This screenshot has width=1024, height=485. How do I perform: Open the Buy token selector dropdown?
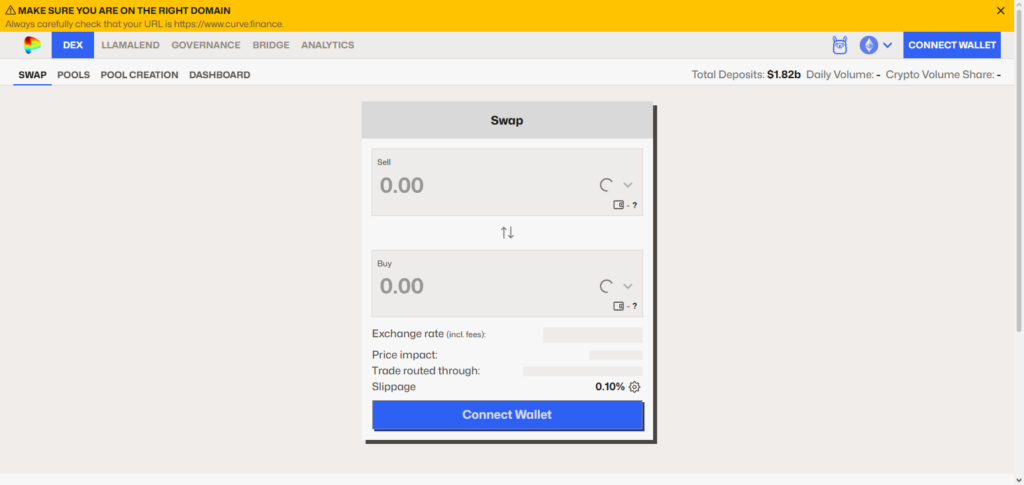617,286
